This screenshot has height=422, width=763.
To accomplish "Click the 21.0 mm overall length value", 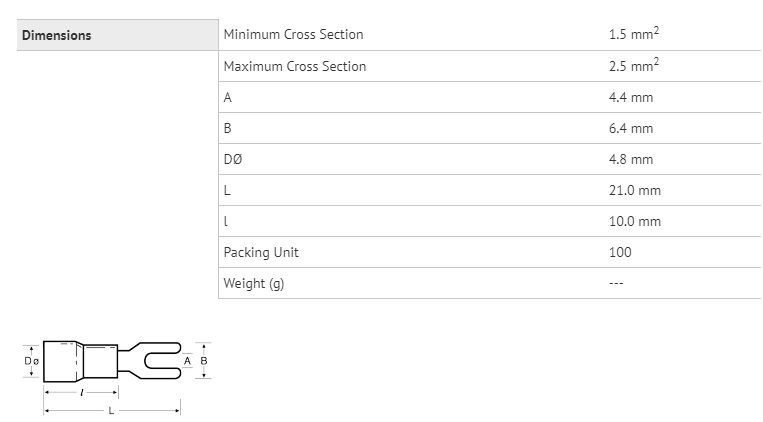I will tap(635, 190).
